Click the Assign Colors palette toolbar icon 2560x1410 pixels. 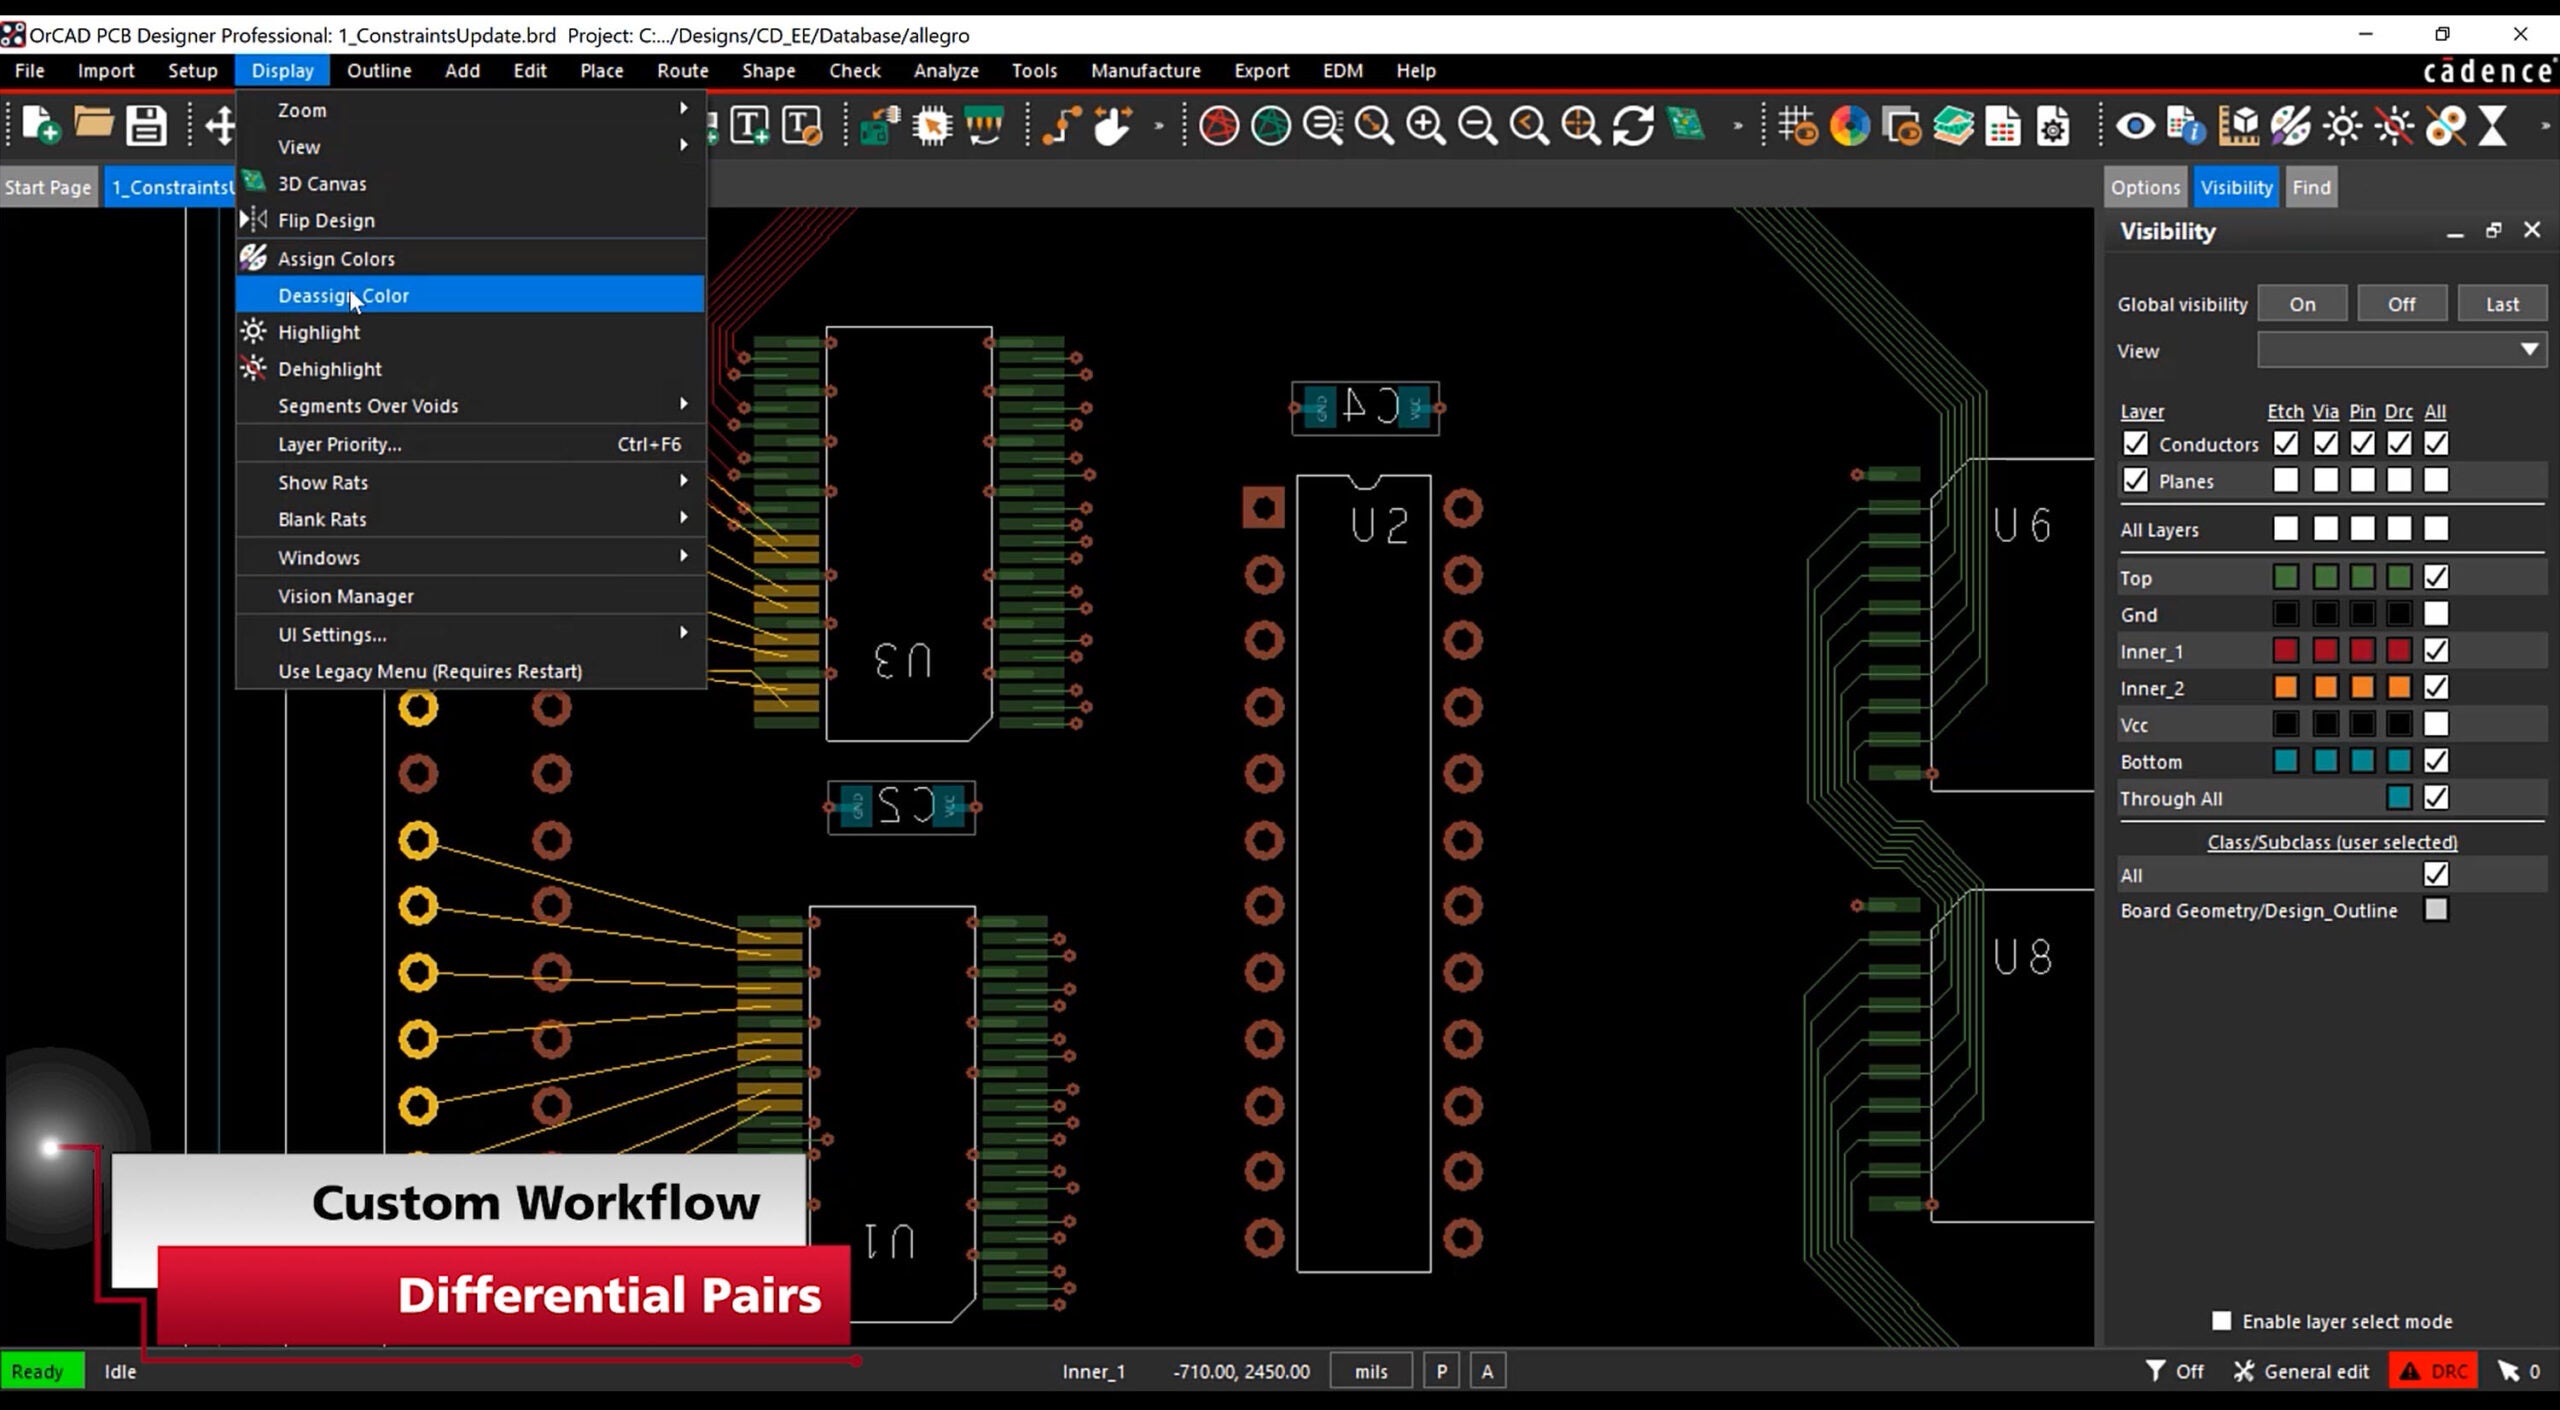click(x=2291, y=126)
